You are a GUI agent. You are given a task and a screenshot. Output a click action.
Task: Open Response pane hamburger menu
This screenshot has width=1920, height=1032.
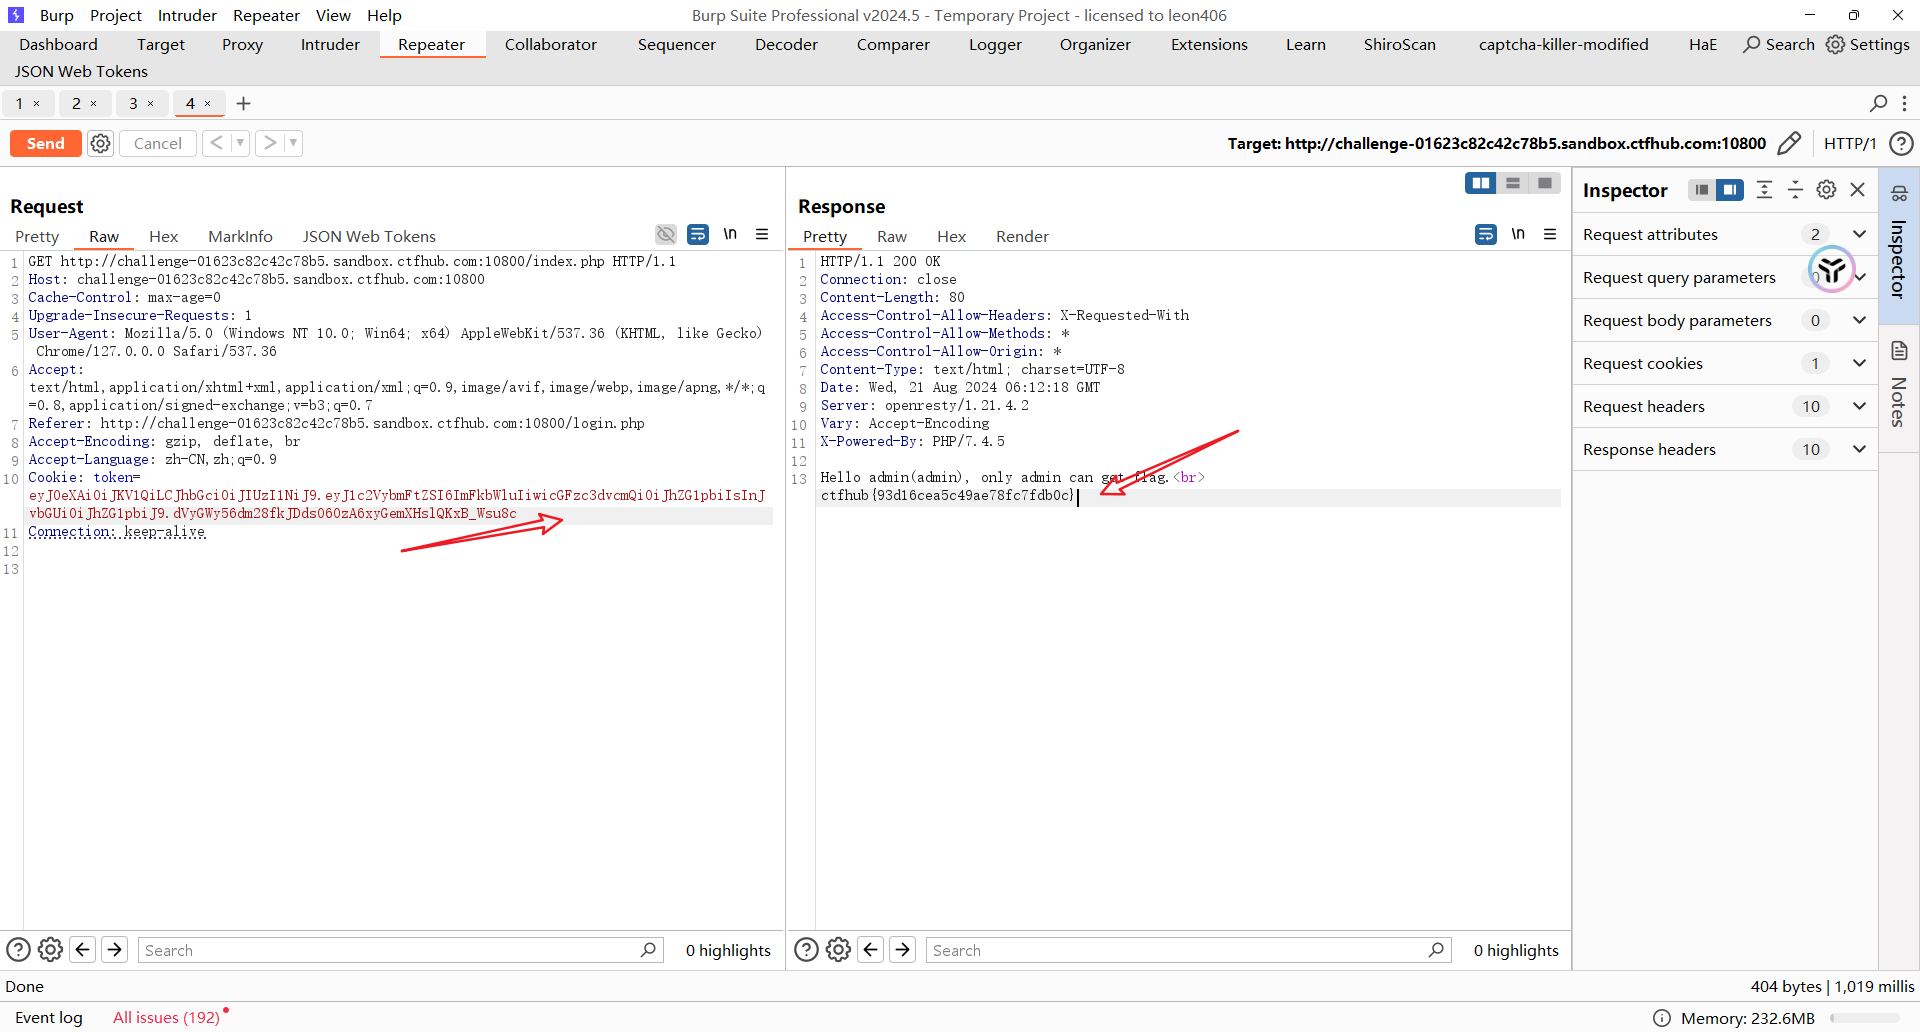click(1550, 234)
